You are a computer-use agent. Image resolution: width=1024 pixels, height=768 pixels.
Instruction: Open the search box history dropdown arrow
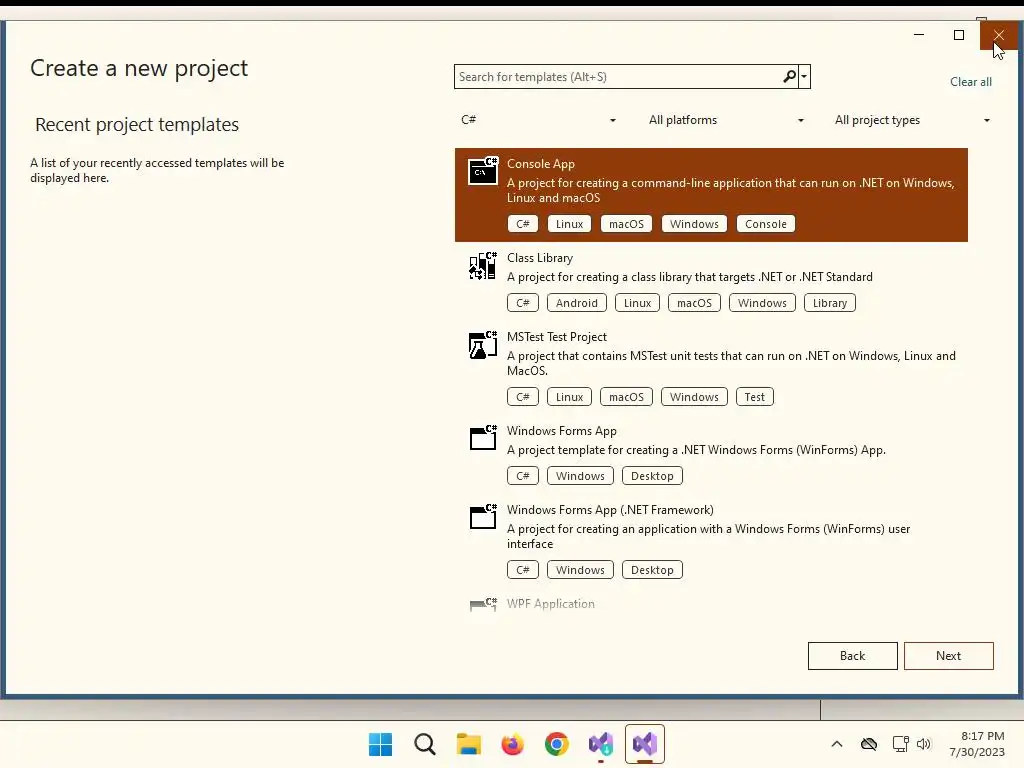[x=804, y=76]
